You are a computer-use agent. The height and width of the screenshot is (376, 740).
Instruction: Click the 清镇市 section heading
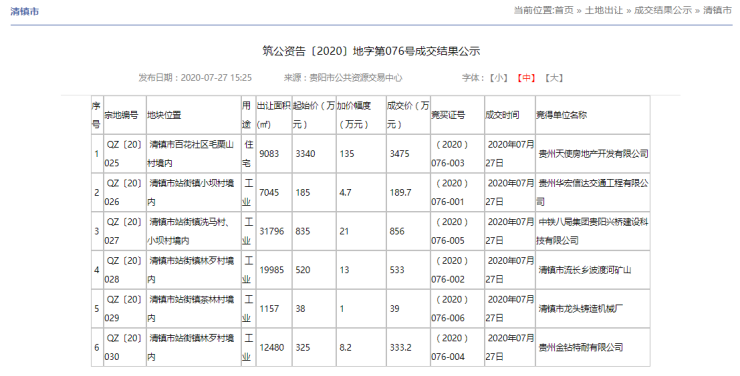pyautogui.click(x=25, y=11)
